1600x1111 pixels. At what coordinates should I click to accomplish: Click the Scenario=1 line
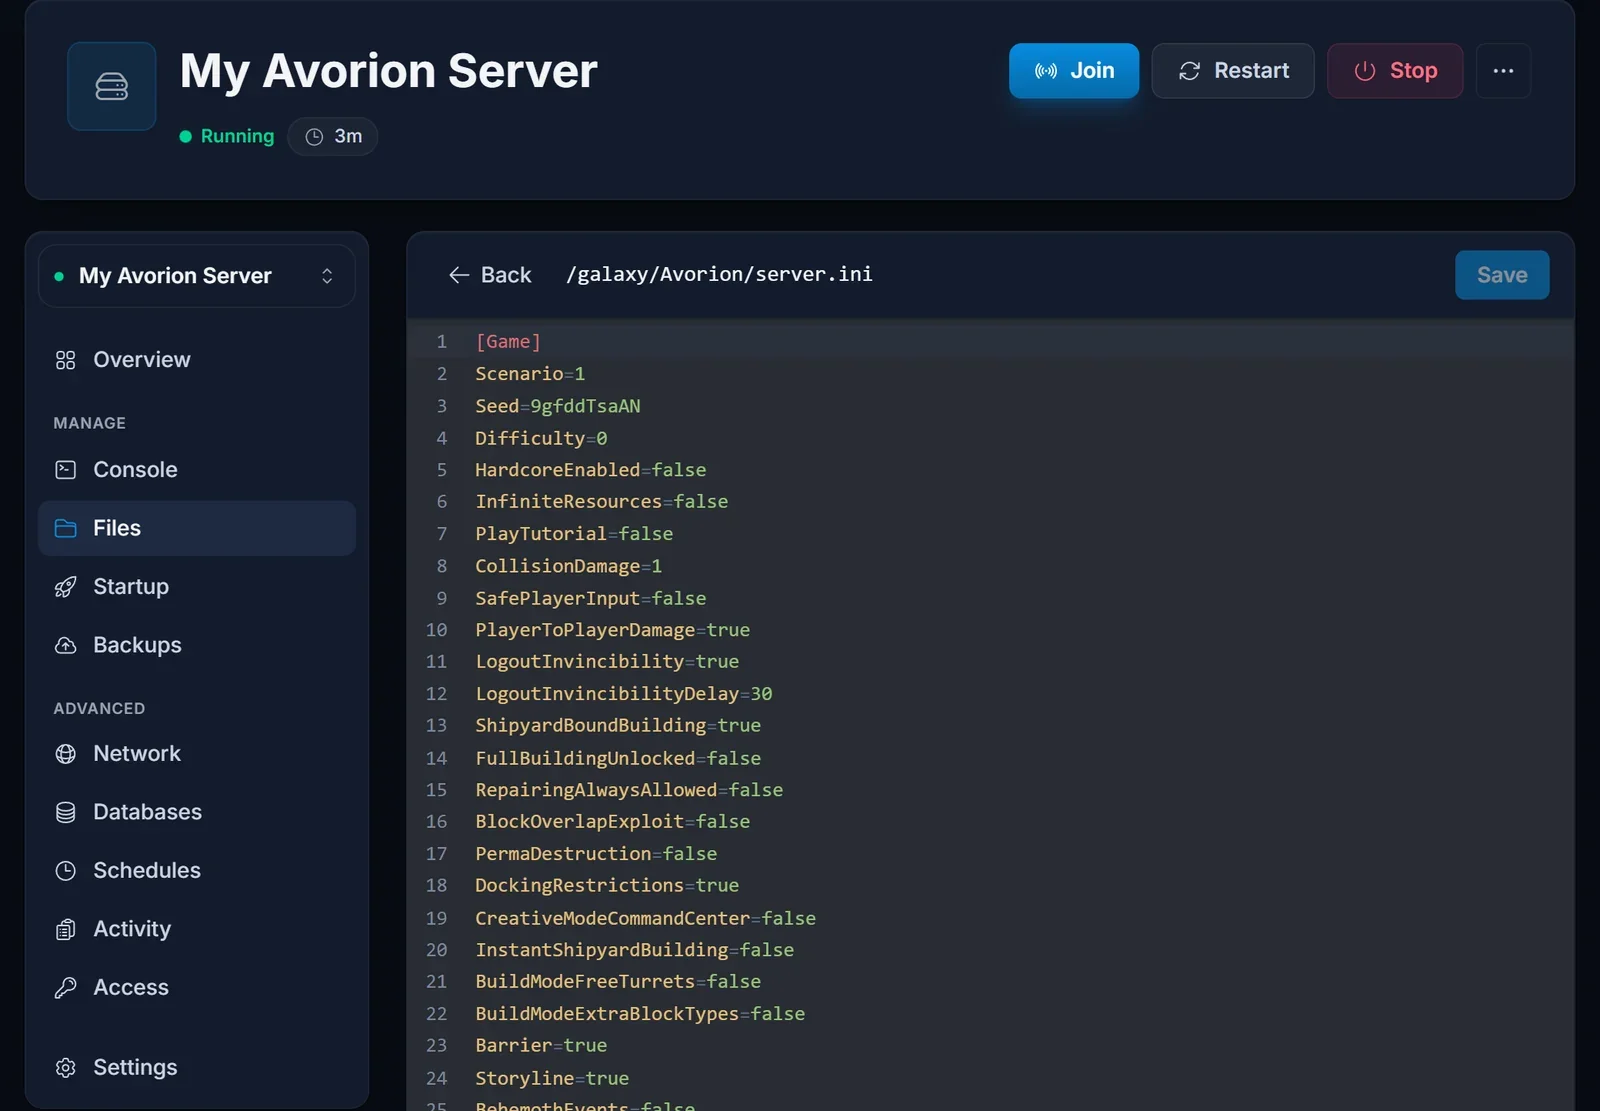pyautogui.click(x=530, y=374)
